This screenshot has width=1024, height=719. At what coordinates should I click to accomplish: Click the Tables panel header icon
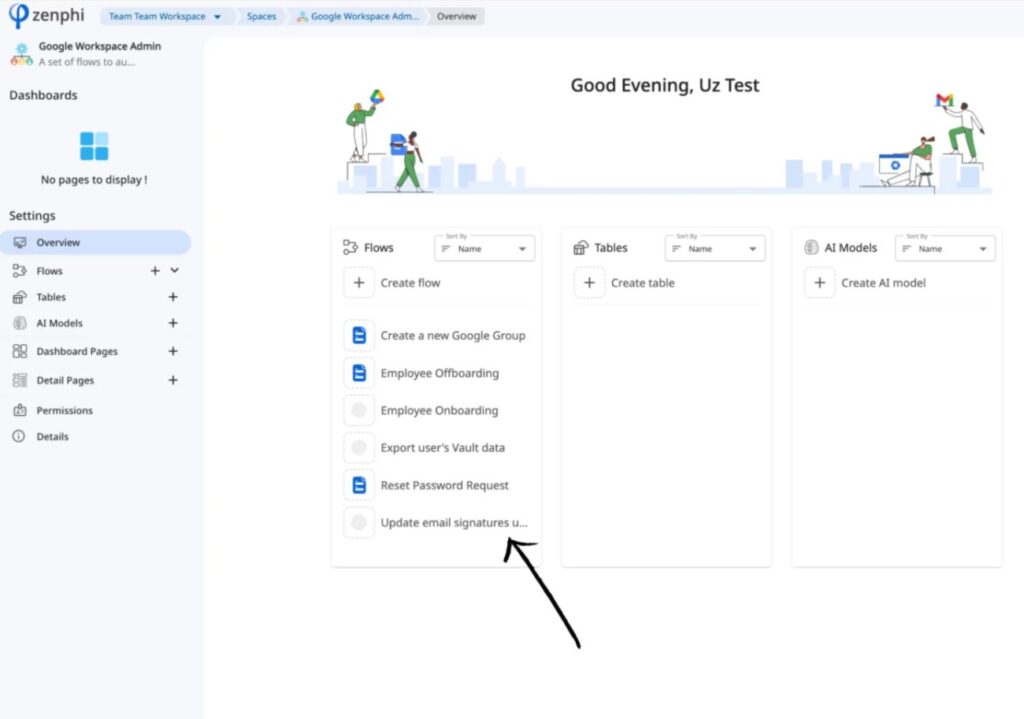(x=581, y=248)
